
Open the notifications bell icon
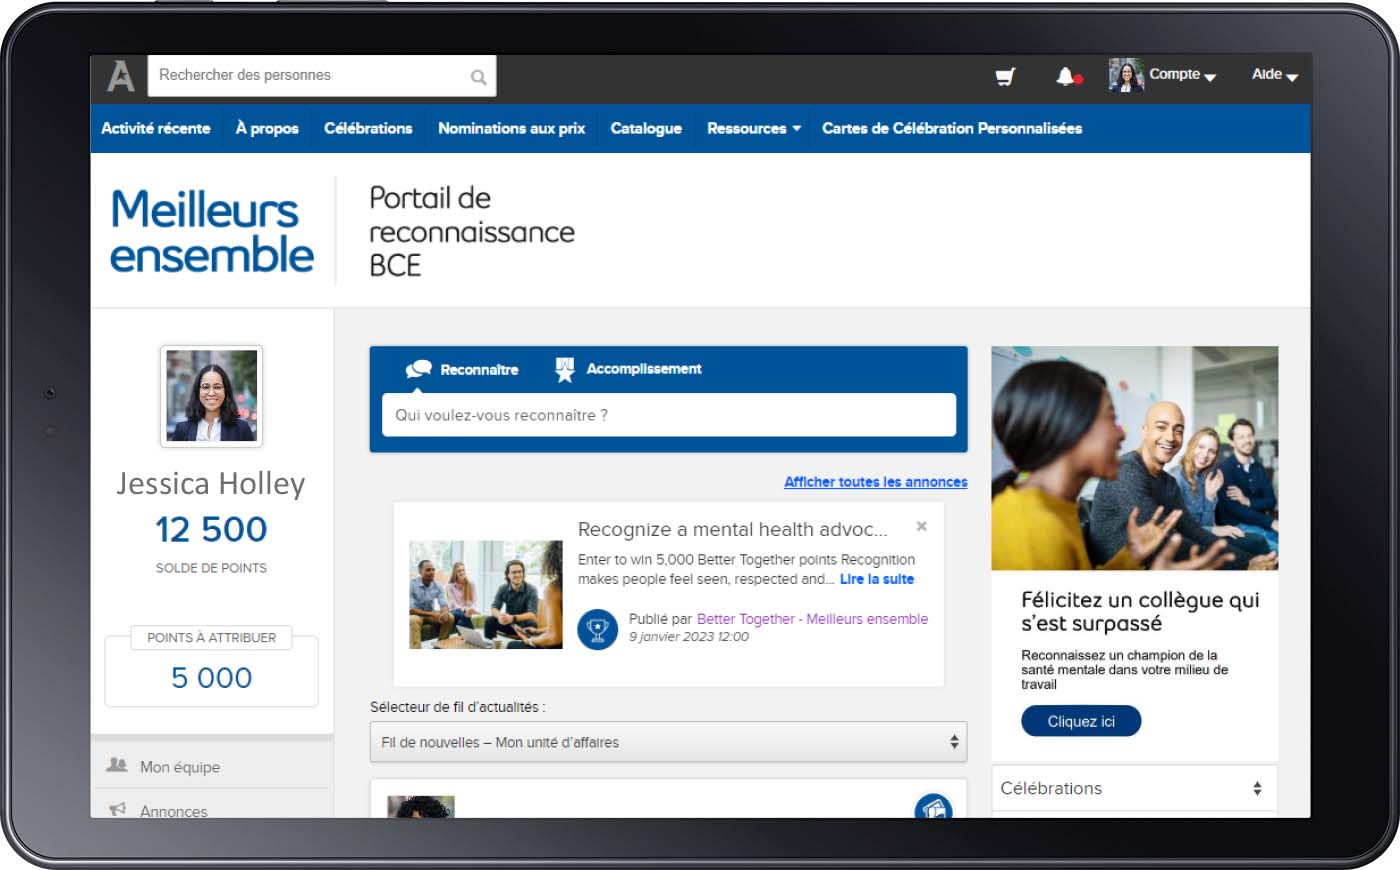1066,76
